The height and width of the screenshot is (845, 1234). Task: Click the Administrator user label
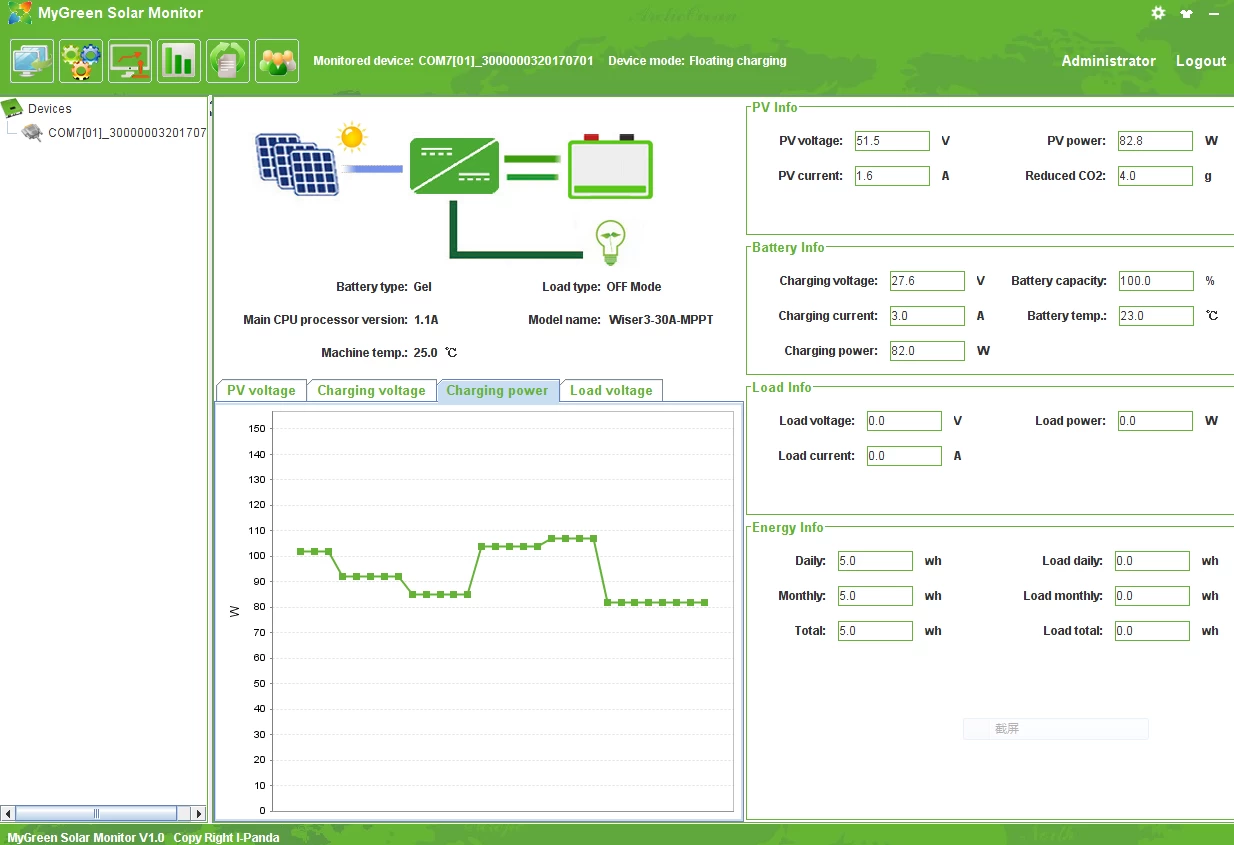1108,61
